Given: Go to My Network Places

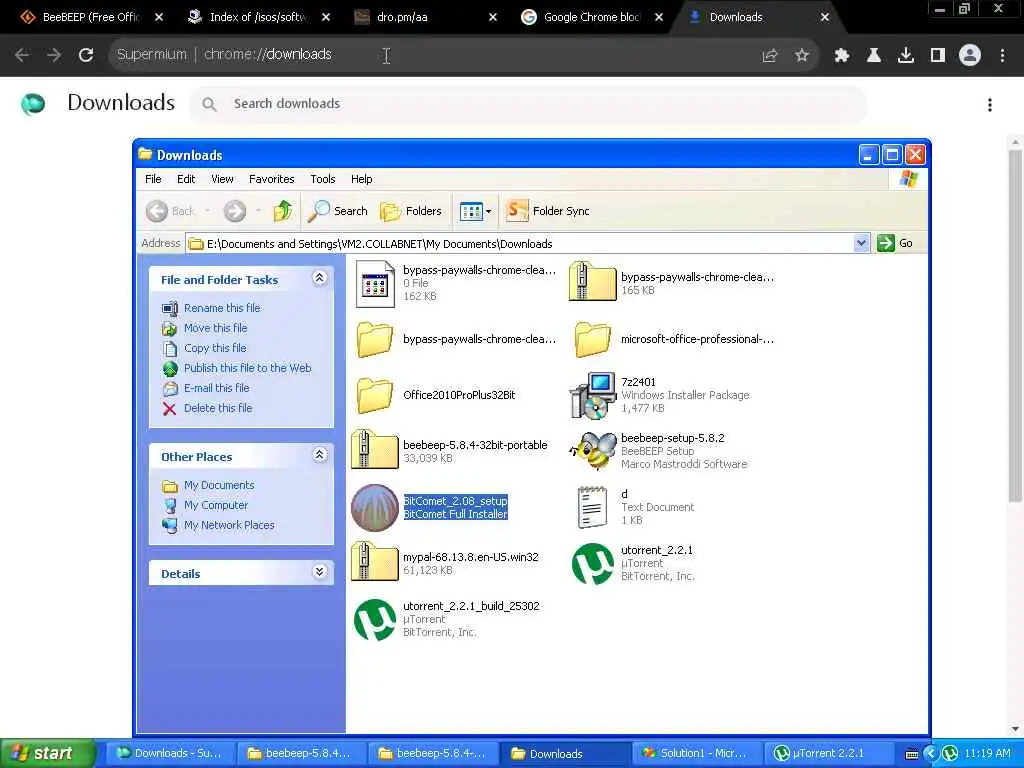Looking at the screenshot, I should 229,525.
